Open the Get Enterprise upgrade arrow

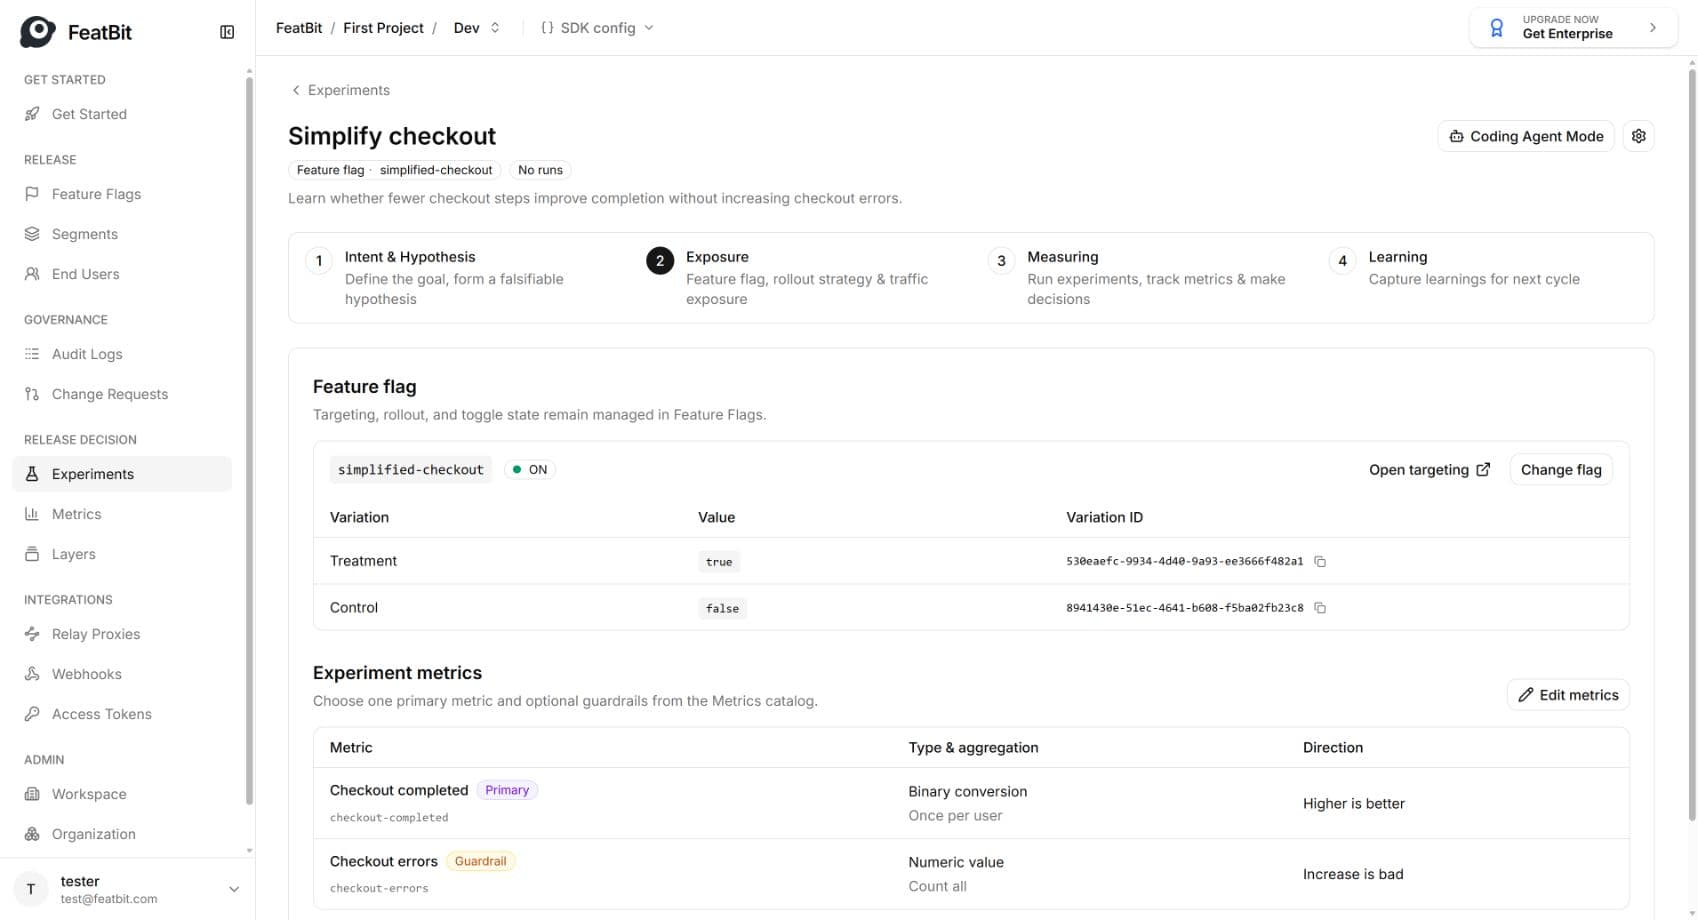coord(1653,28)
